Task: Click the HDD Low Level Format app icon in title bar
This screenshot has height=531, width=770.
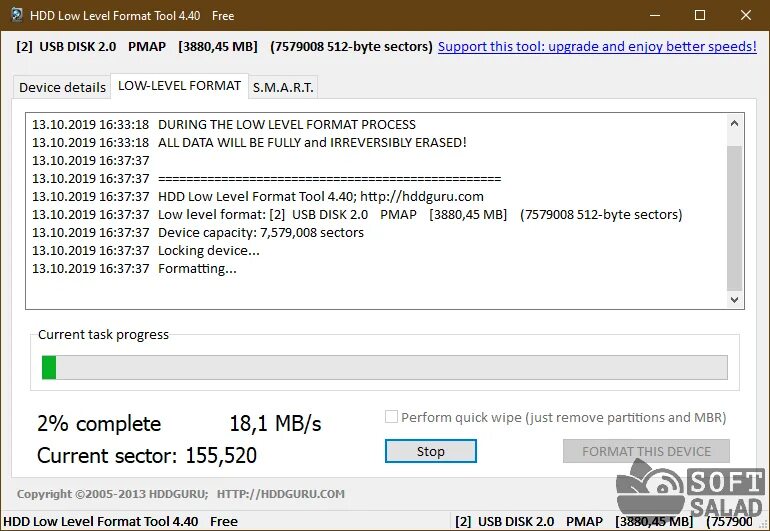Action: click(17, 15)
